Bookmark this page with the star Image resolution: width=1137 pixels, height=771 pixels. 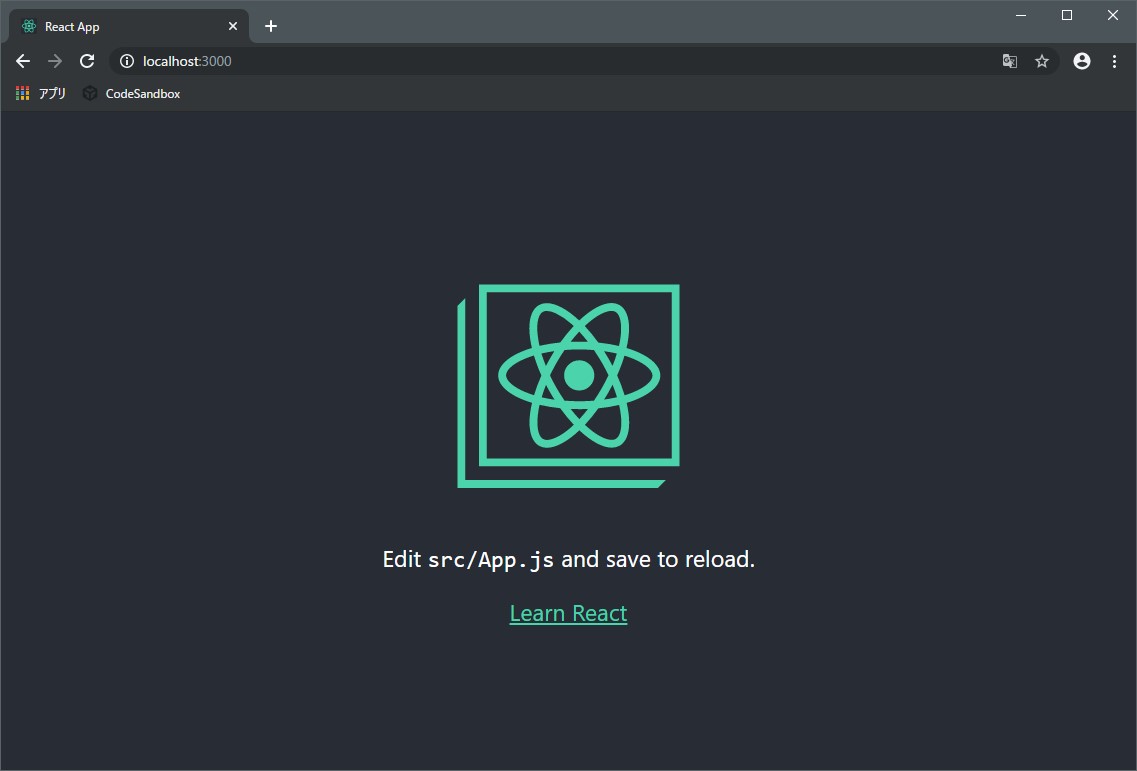pos(1042,62)
